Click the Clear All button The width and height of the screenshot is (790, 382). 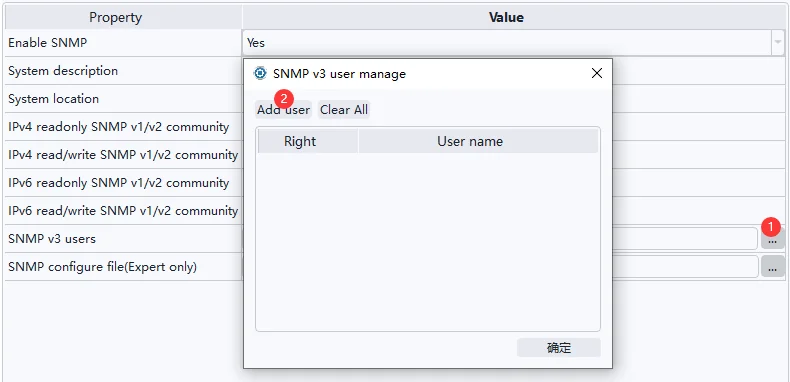(344, 109)
